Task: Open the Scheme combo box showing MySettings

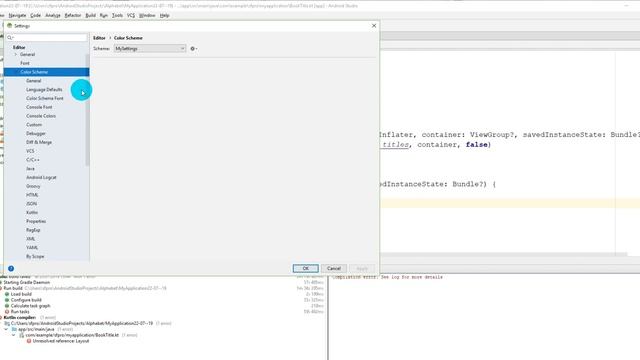Action: tap(150, 49)
